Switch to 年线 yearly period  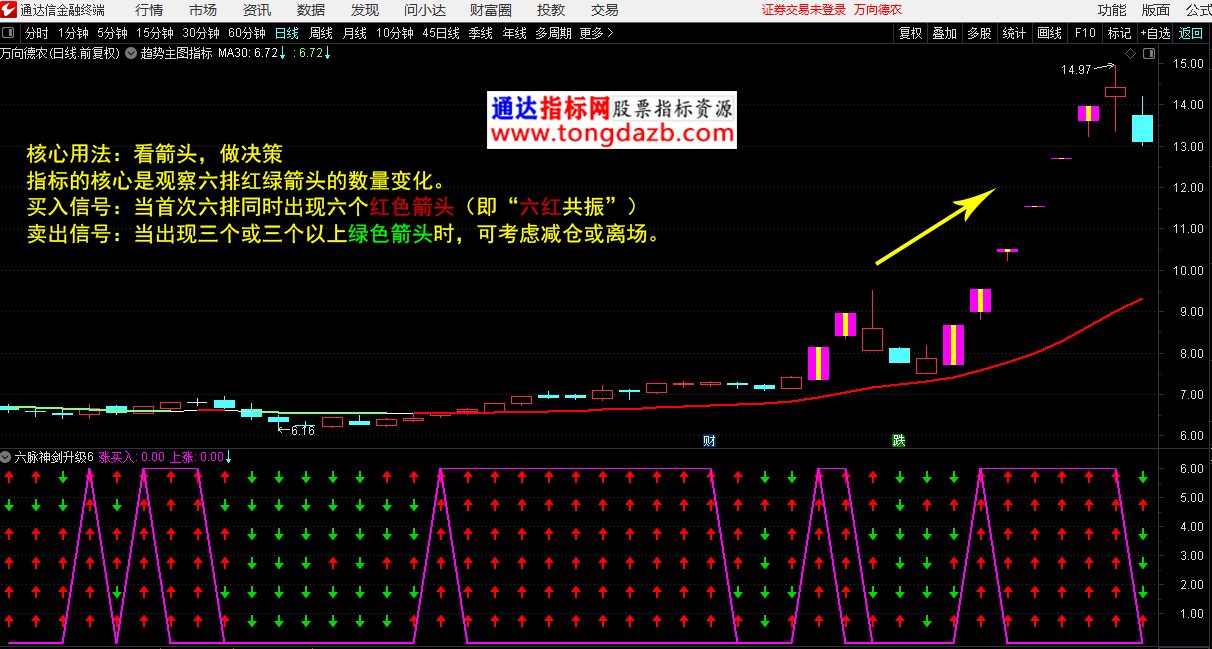click(x=515, y=33)
